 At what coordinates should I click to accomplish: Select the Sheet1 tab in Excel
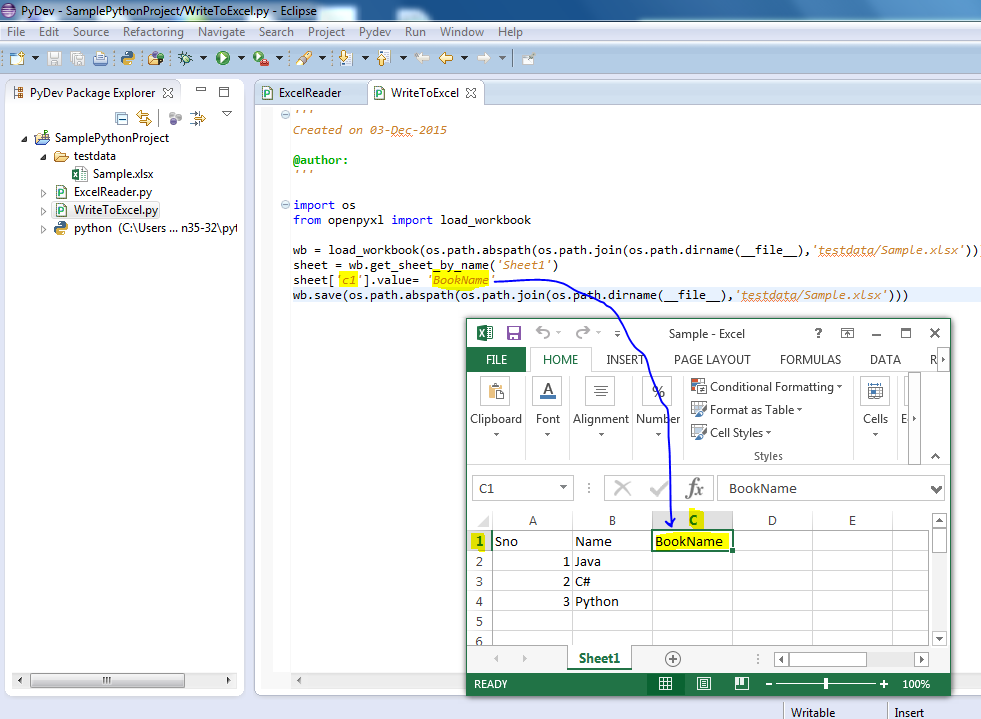(599, 658)
